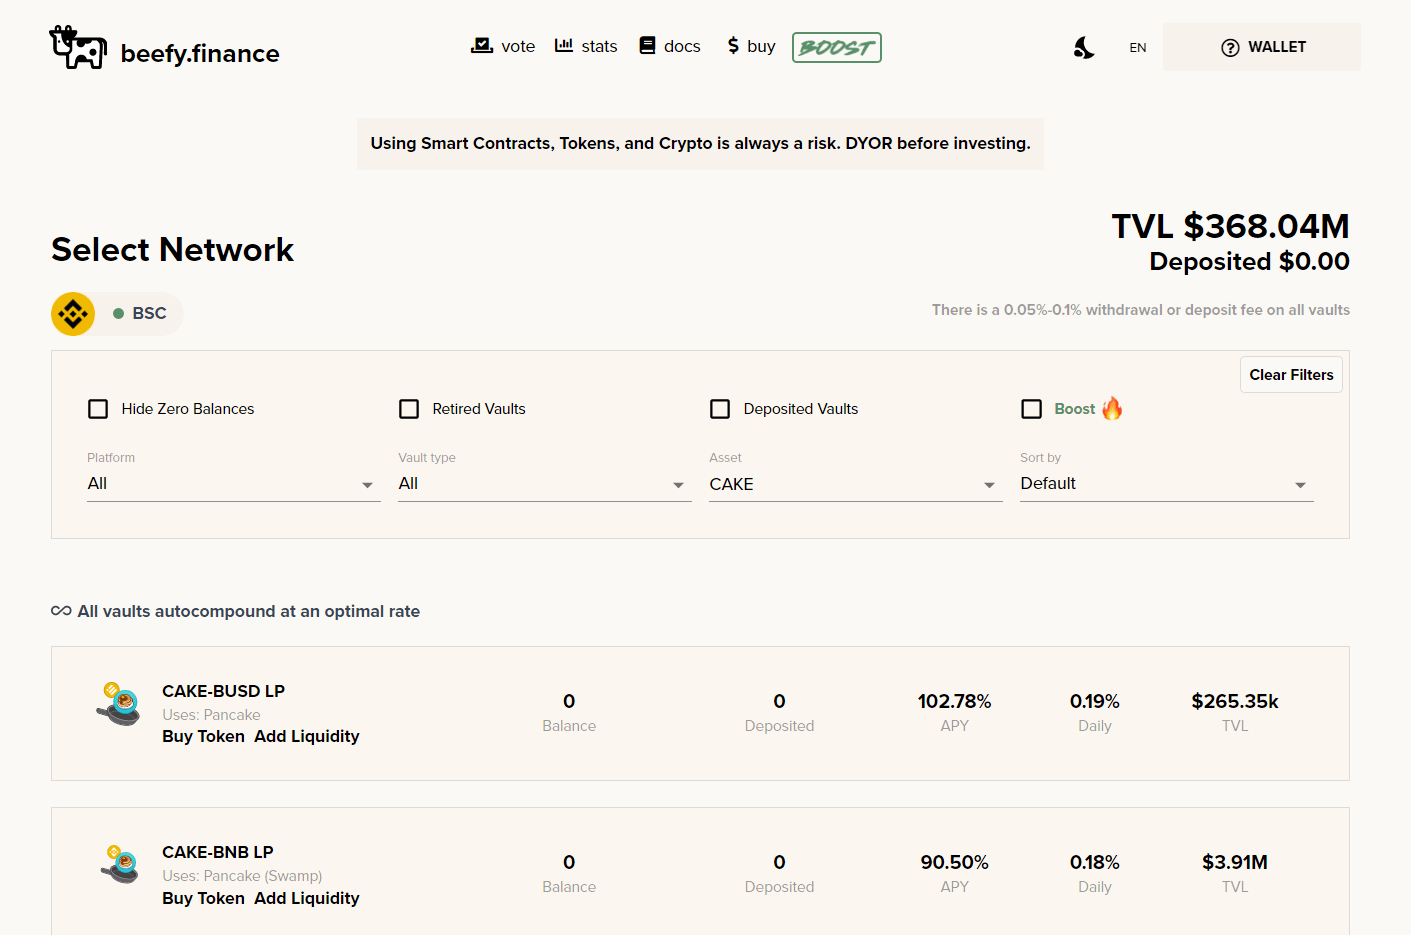Click the Retired Vaults label
Viewport: 1411px width, 935px height.
coord(479,409)
